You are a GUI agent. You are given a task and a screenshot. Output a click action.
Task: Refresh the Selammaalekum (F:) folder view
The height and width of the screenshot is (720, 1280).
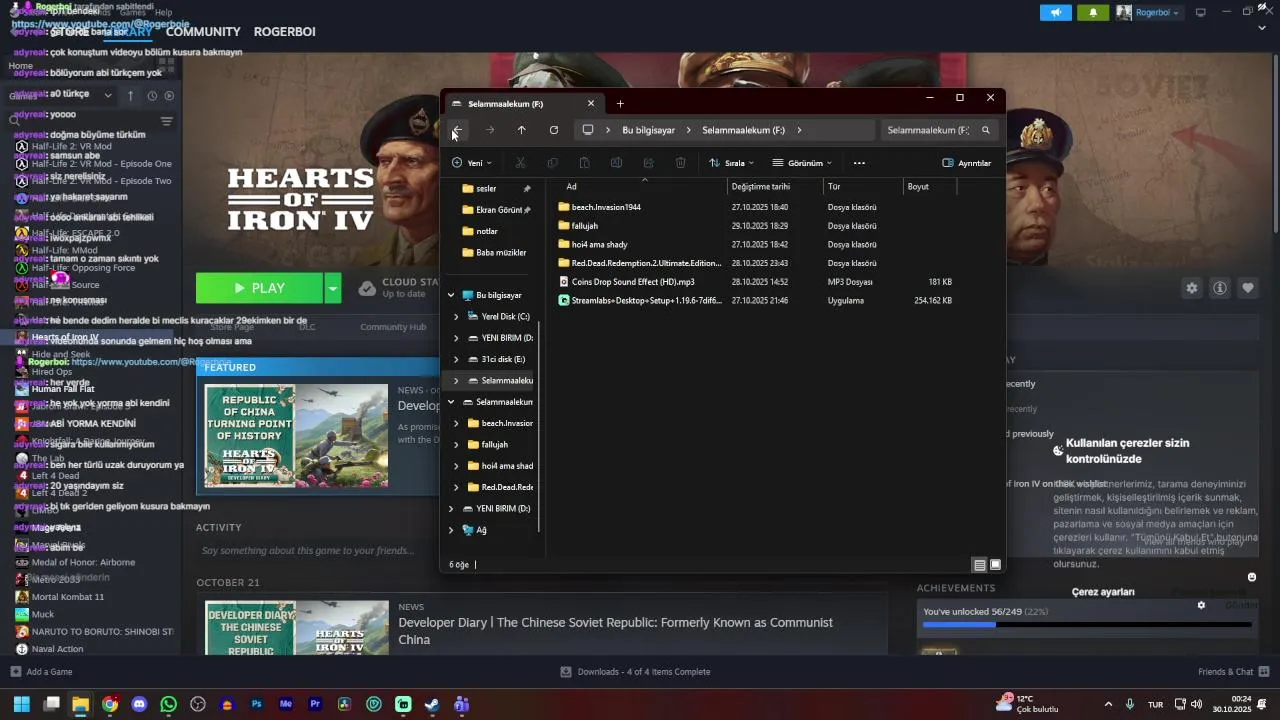pos(554,130)
